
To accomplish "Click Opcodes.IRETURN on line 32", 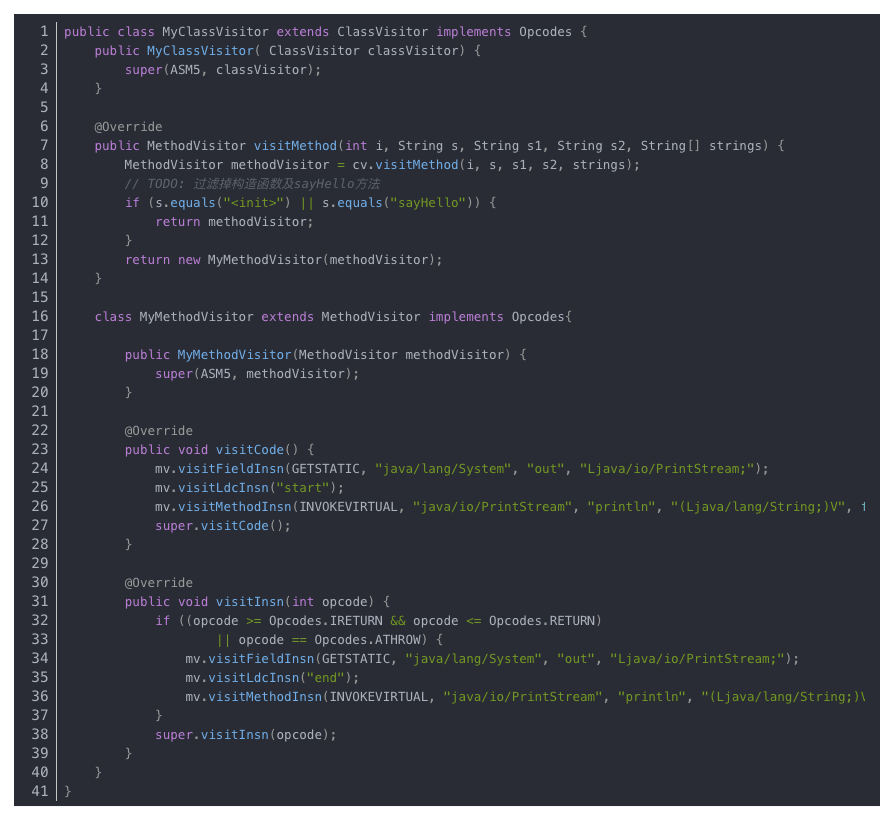I will [325, 621].
